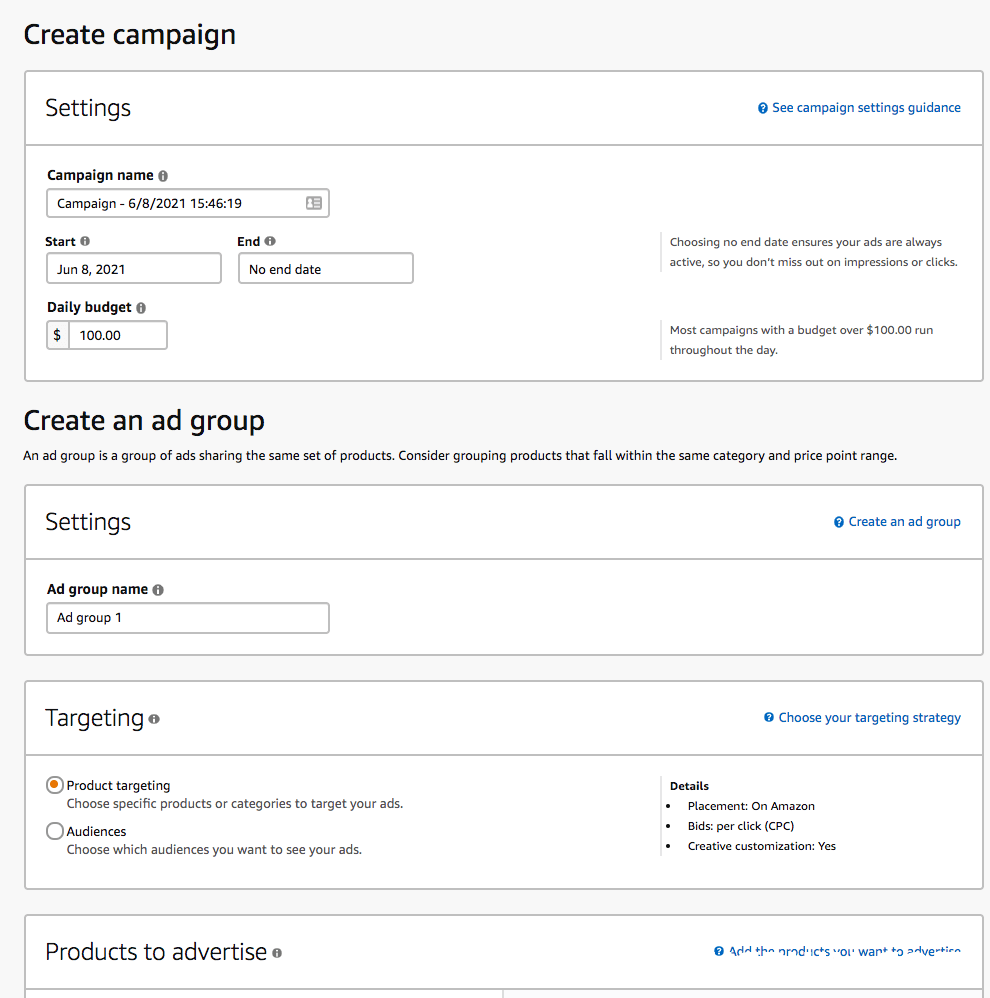
Task: Open the End date picker showing No end date
Action: pyautogui.click(x=326, y=269)
